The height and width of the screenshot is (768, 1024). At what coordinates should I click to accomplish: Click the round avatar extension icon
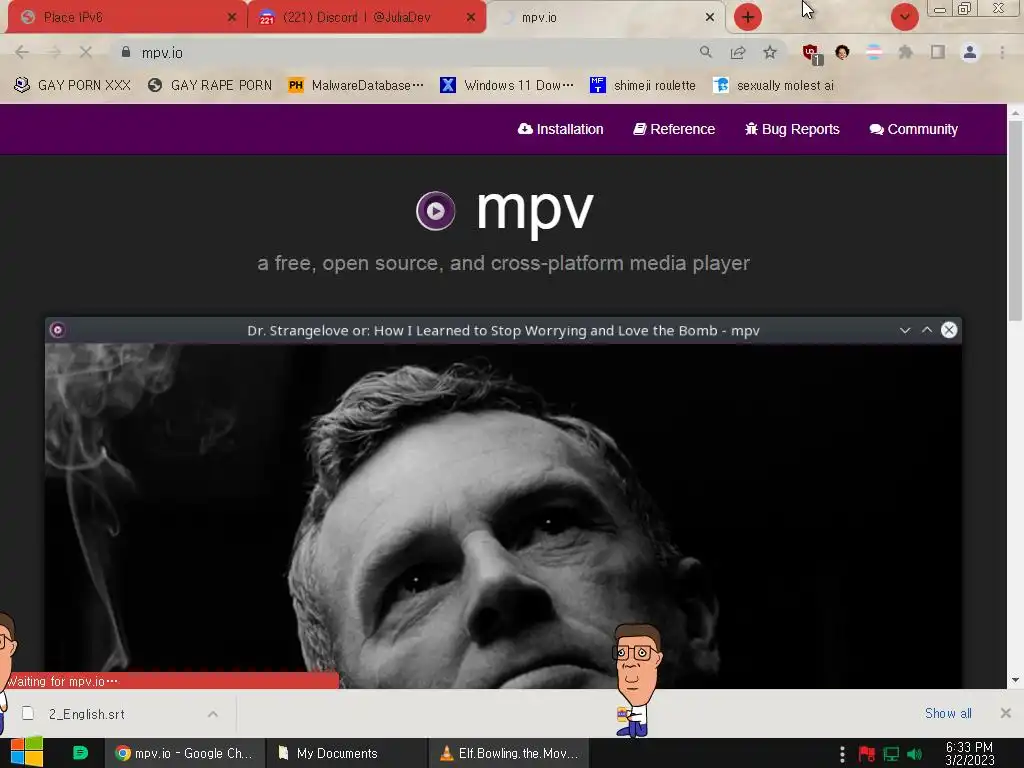[842, 52]
